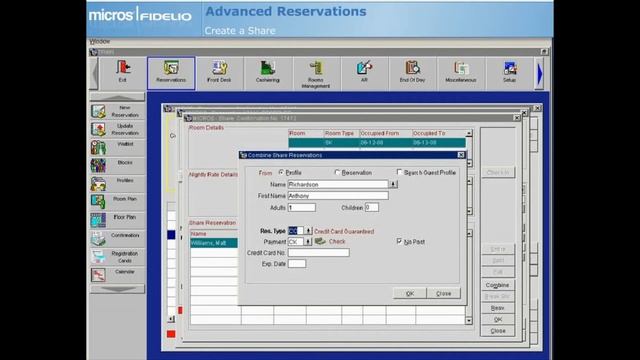Select the Williams, Matt share row

point(214,243)
